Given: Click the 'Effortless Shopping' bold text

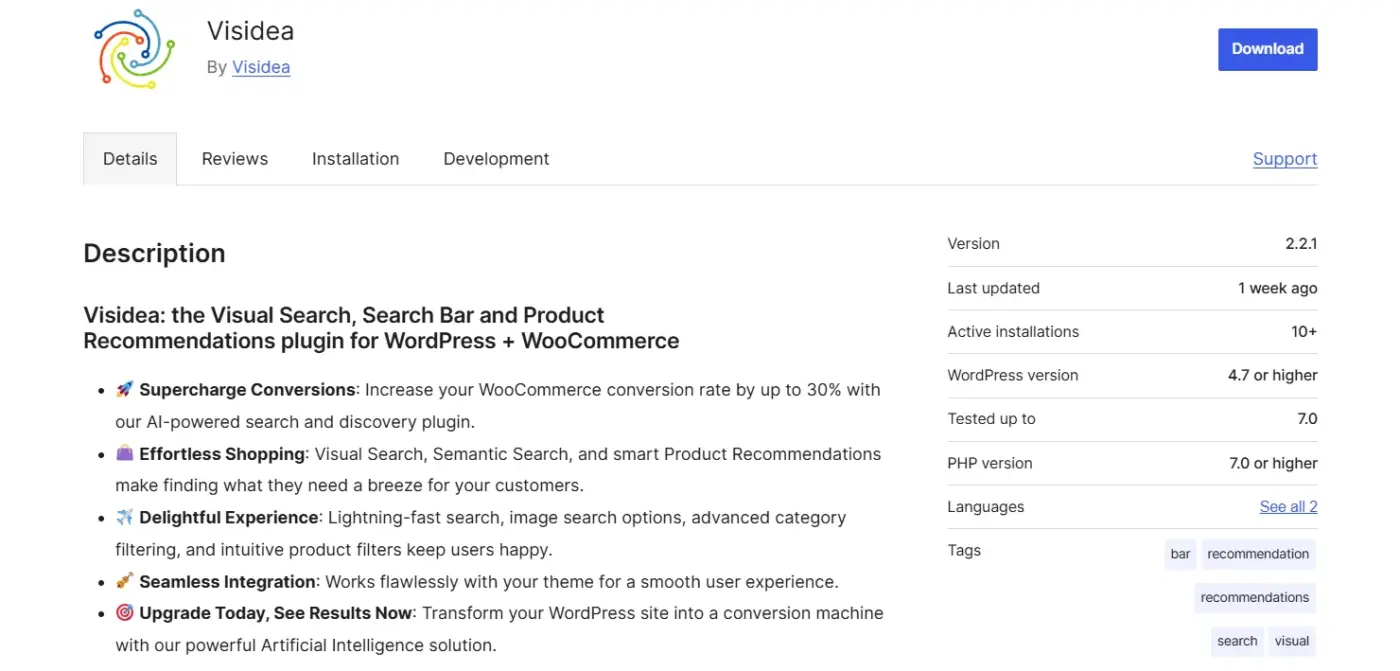Looking at the screenshot, I should point(222,454).
